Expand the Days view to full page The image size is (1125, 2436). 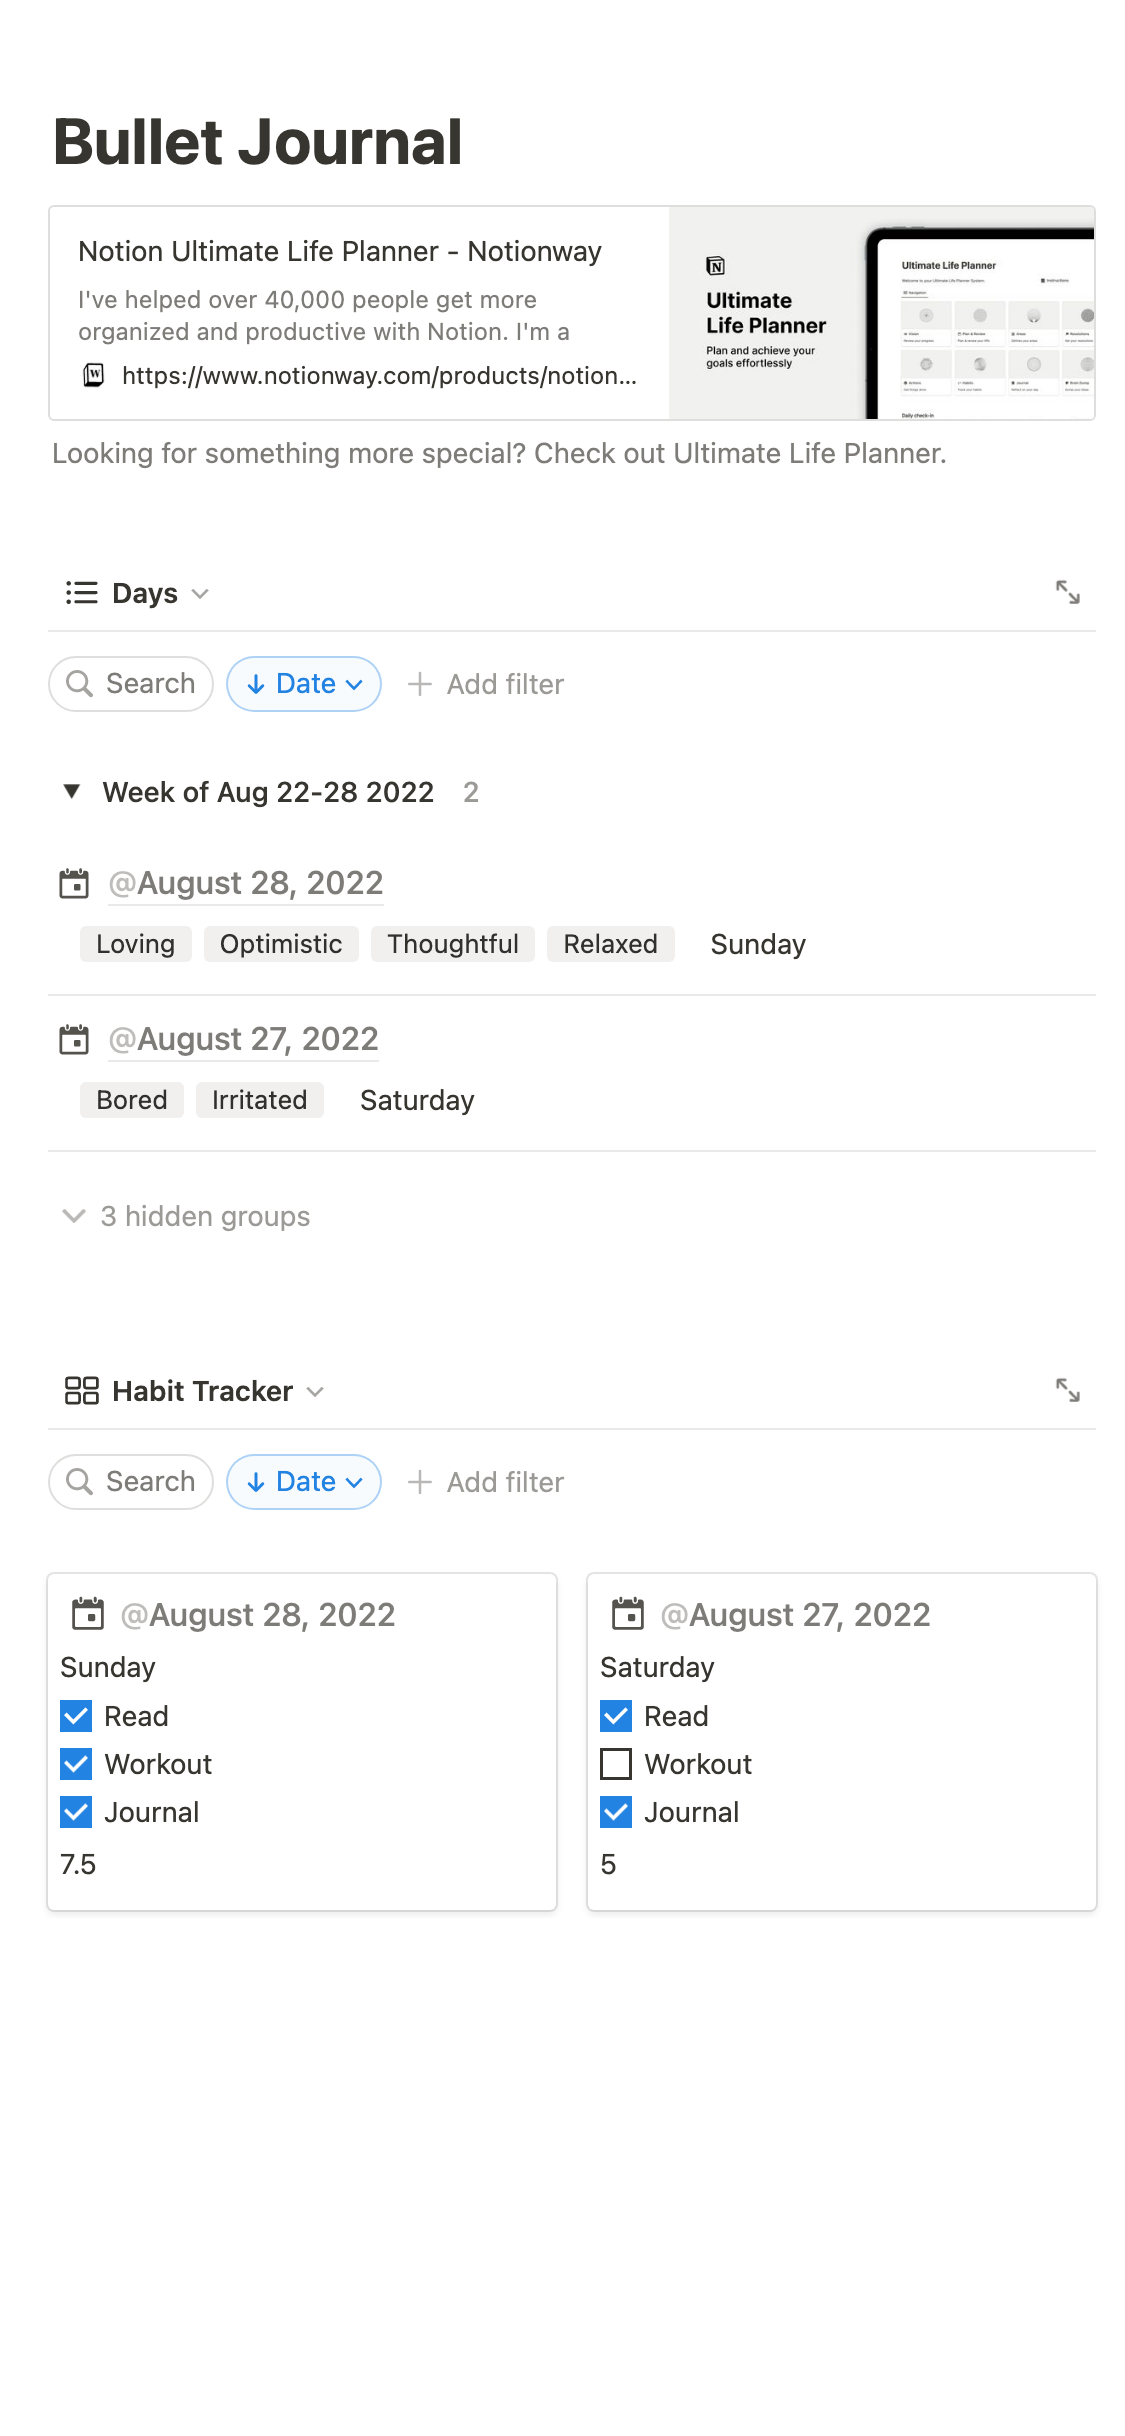coord(1067,592)
